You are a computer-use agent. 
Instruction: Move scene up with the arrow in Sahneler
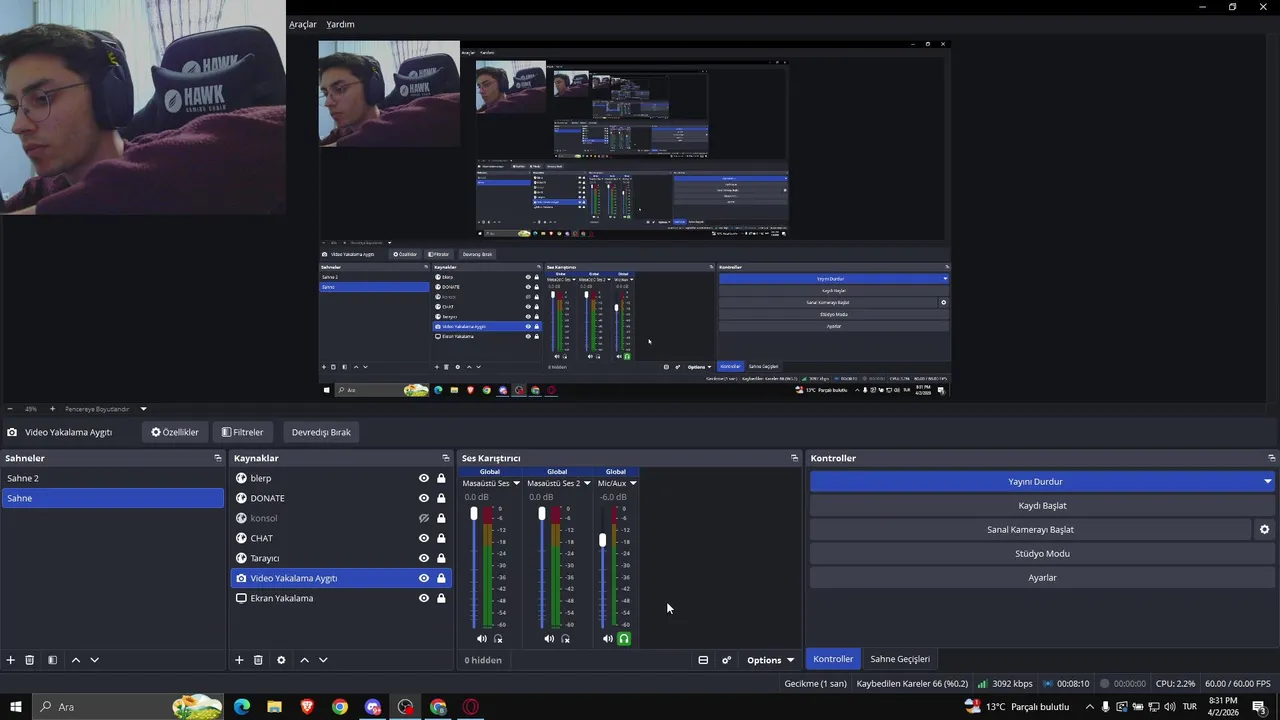tap(75, 660)
